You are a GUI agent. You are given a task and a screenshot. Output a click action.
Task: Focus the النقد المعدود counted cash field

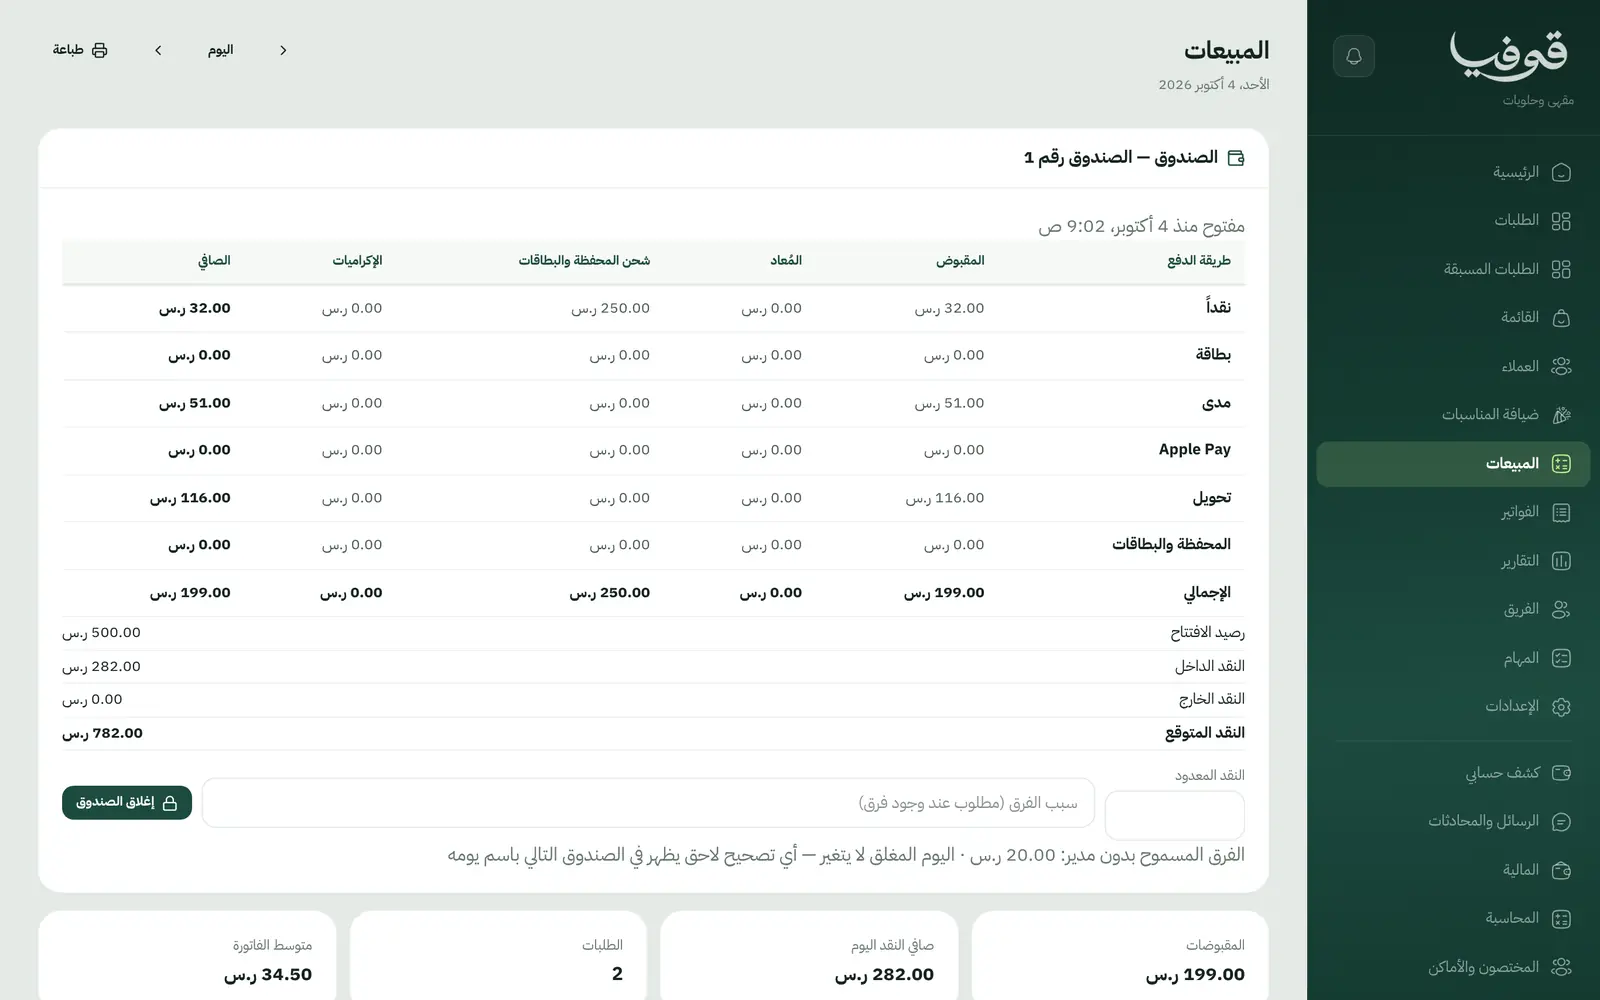pos(1175,815)
